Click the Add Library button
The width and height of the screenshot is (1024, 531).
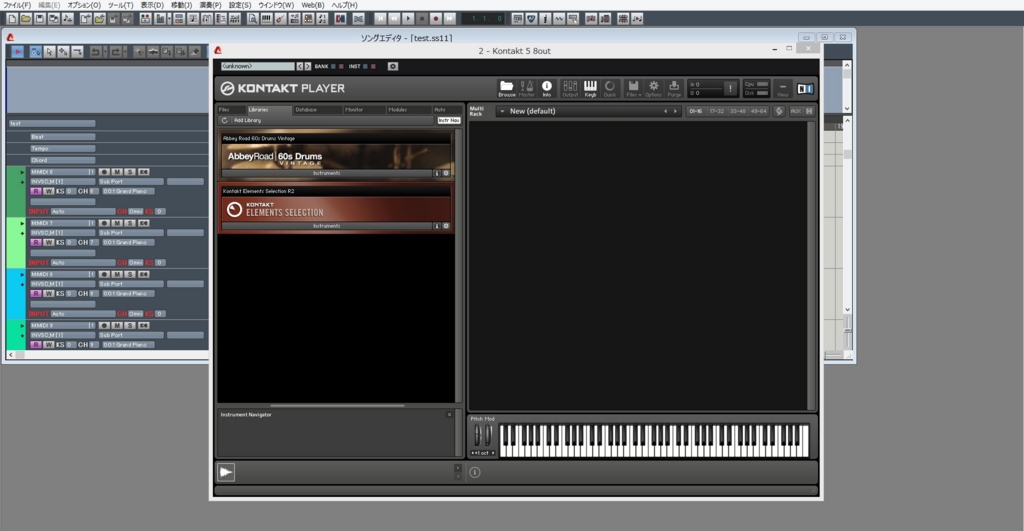(x=247, y=120)
